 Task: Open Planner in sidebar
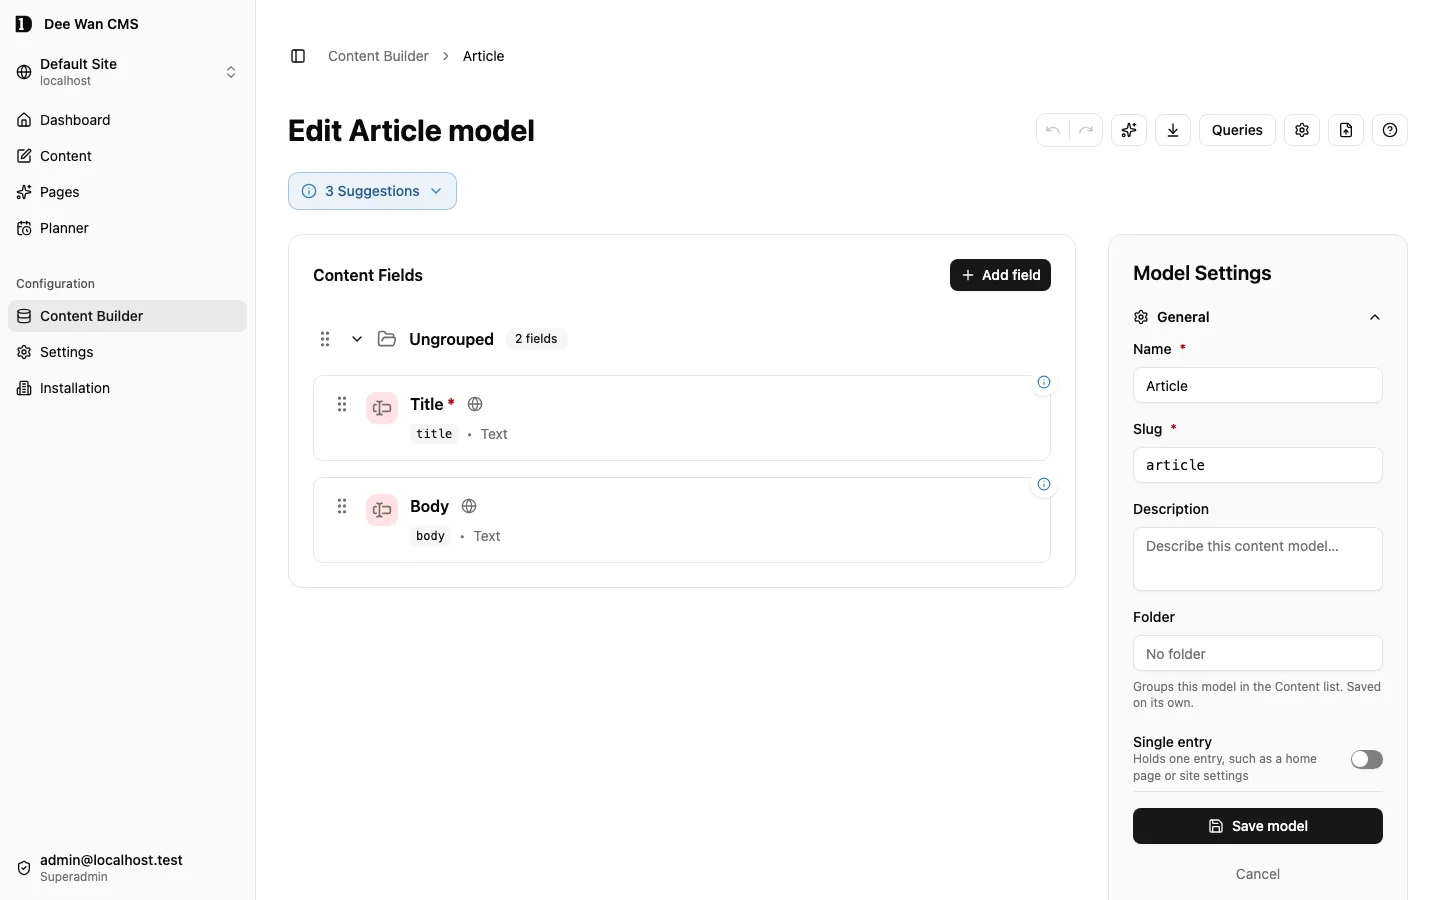click(128, 228)
